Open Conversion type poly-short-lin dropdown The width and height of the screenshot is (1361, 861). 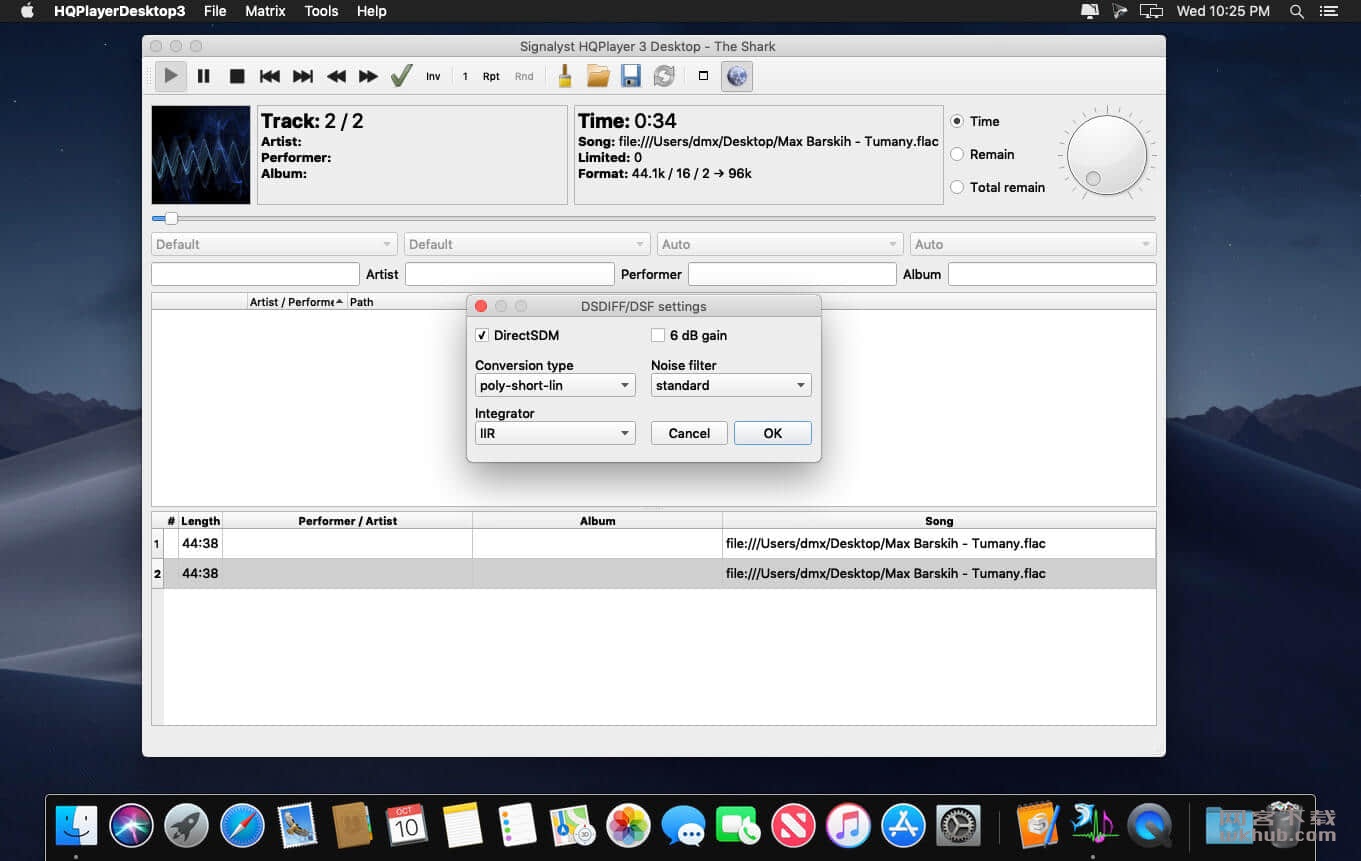click(555, 385)
